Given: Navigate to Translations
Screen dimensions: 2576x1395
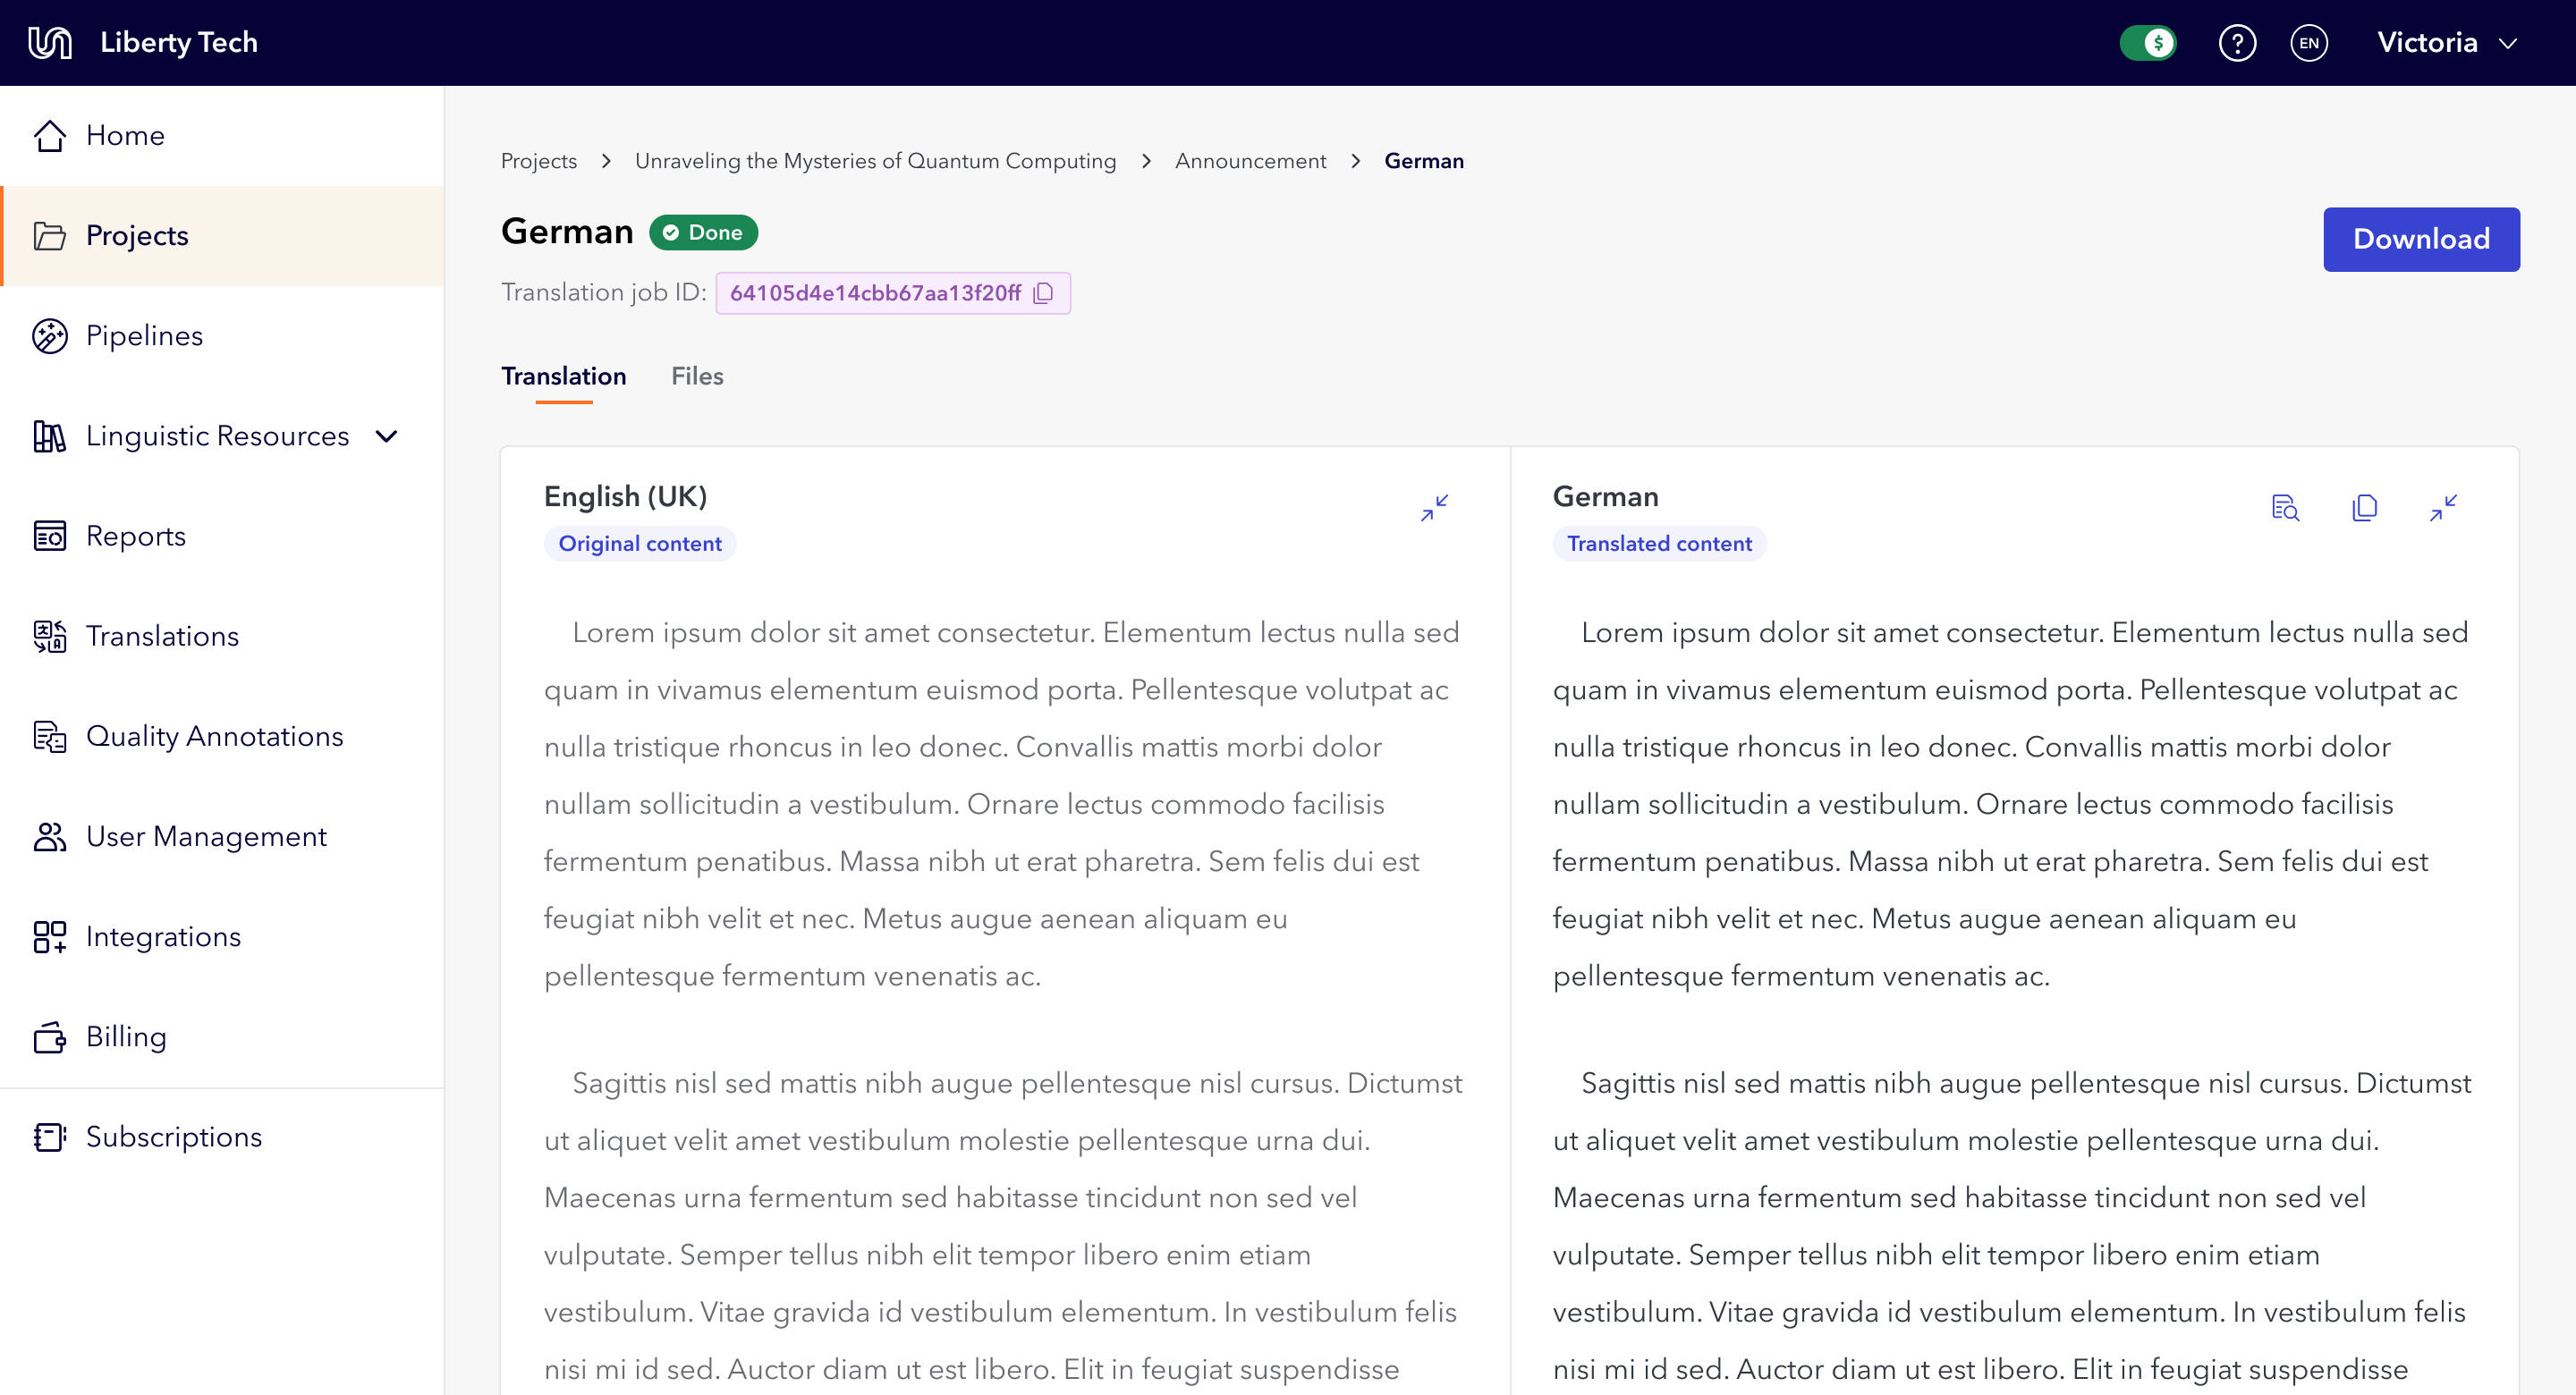Looking at the screenshot, I should coord(222,636).
